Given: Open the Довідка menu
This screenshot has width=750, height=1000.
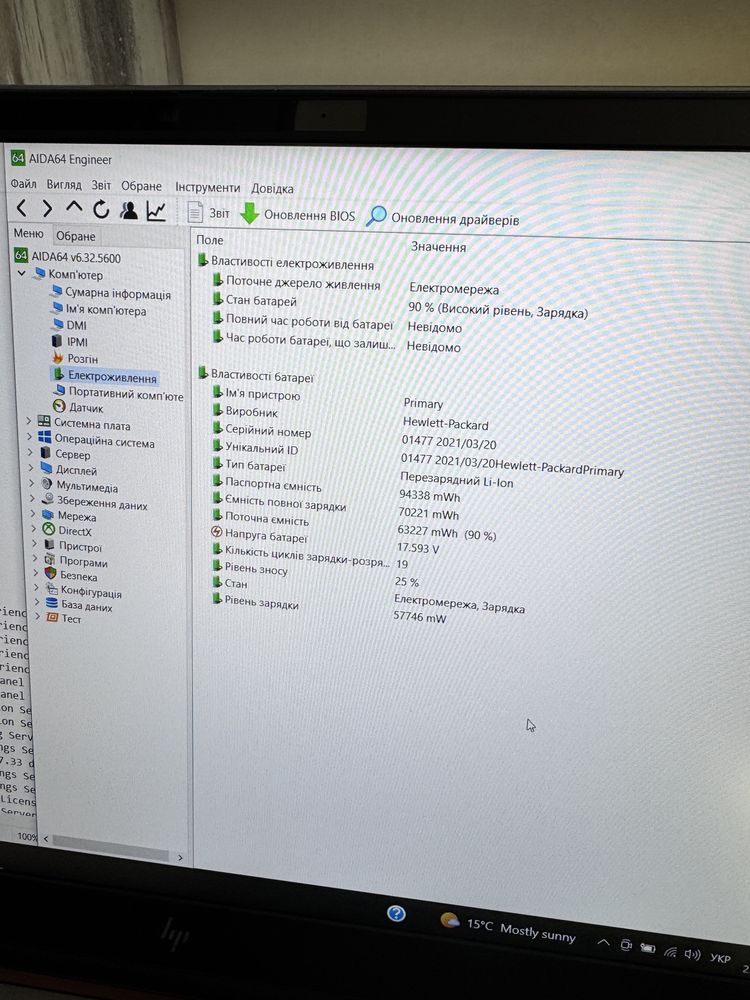Looking at the screenshot, I should click(272, 189).
